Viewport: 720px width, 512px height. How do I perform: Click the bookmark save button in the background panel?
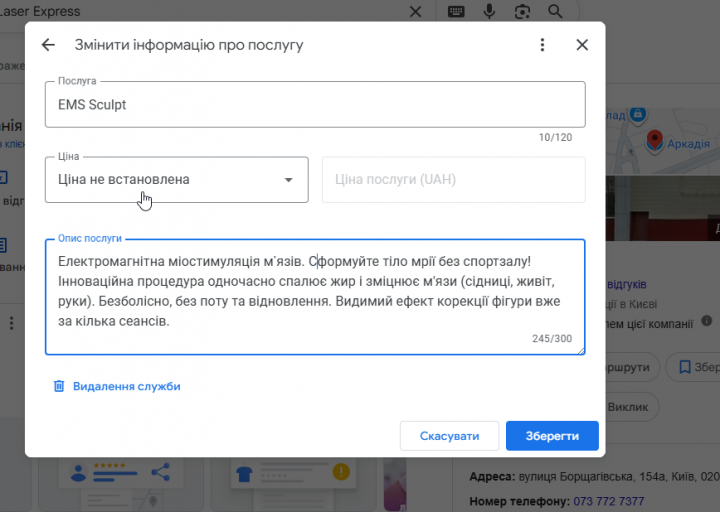pyautogui.click(x=694, y=367)
